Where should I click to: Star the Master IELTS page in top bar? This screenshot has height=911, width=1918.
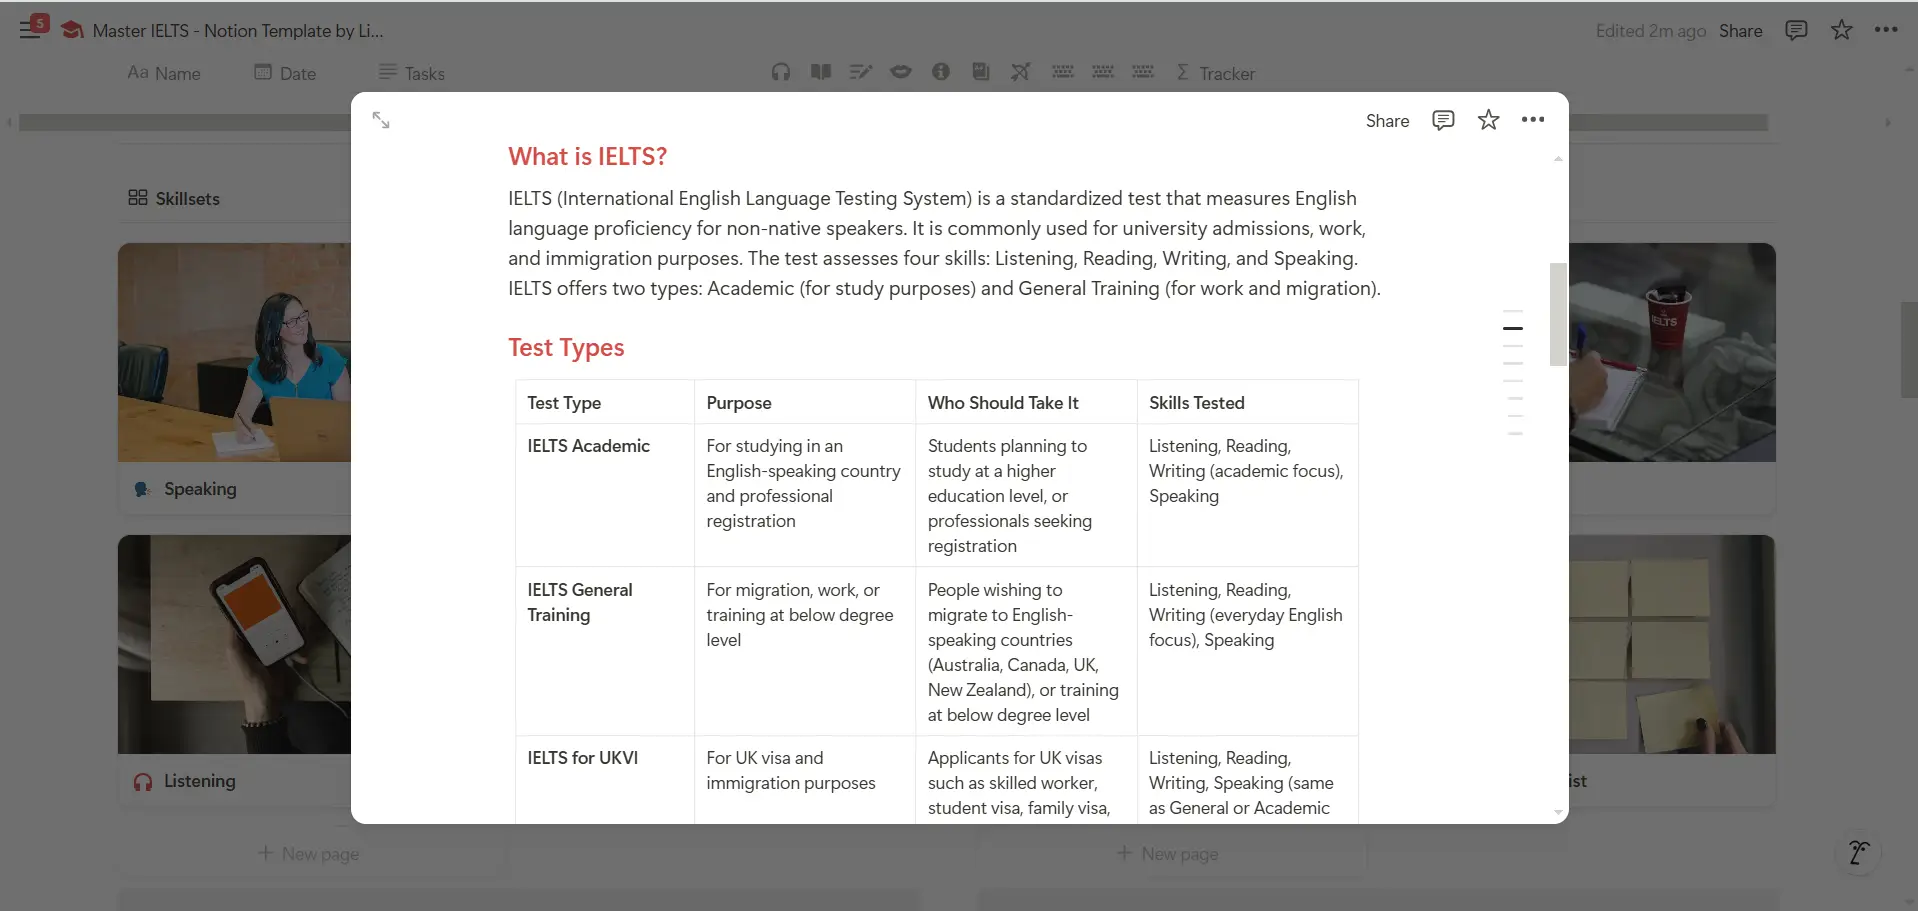tap(1841, 30)
